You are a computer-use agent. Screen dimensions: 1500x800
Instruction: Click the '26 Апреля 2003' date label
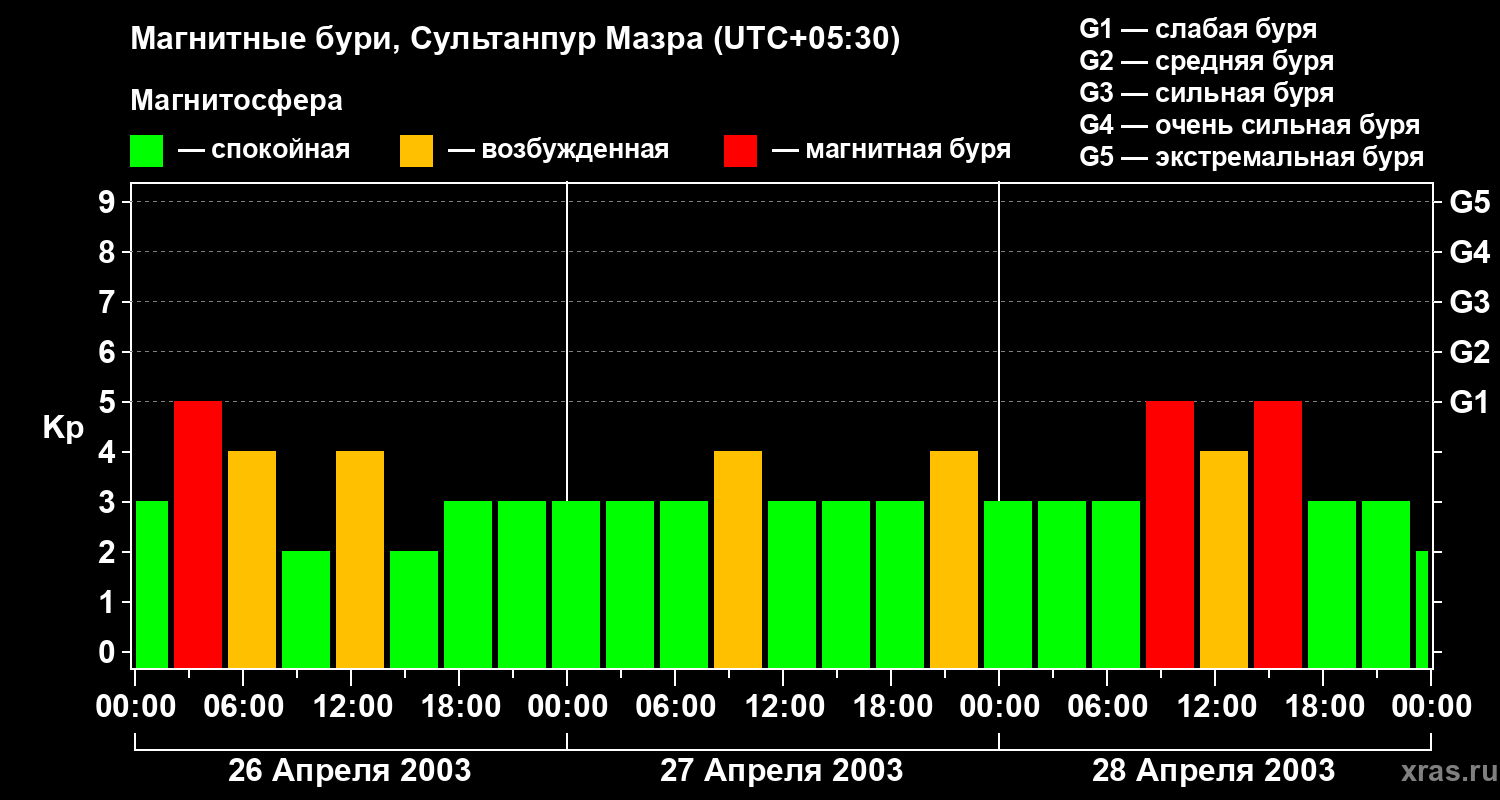[x=350, y=771]
